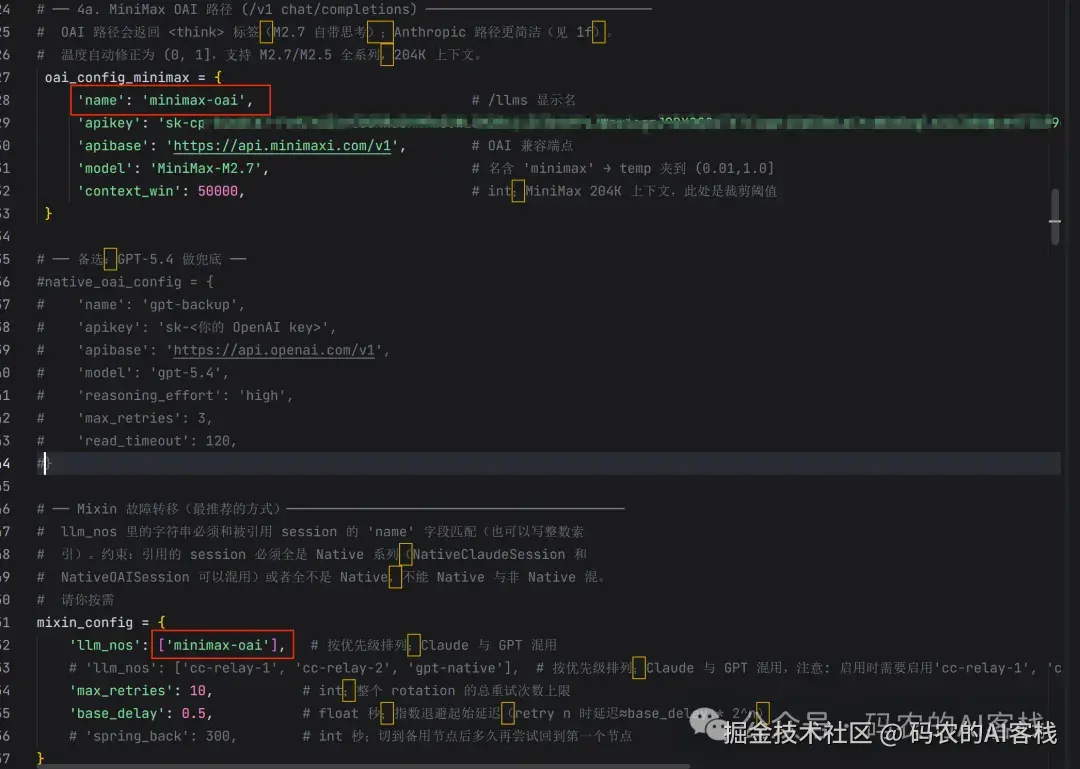Viewport: 1080px width, 769px height.
Task: Click the '整个 rotation 的总重试次数上限' comment
Action: (x=464, y=691)
